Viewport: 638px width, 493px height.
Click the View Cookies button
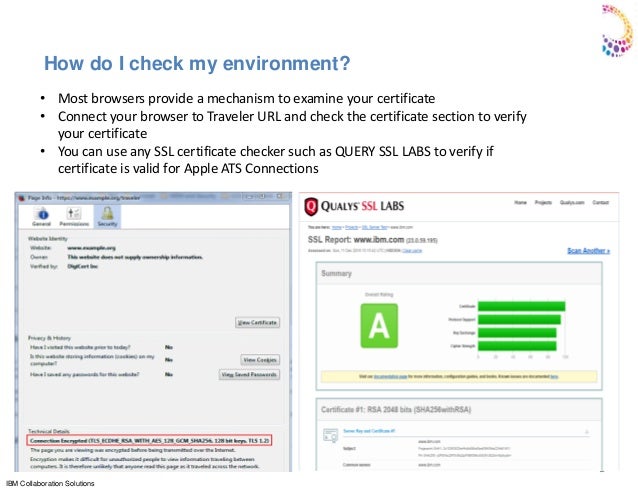[x=260, y=360]
